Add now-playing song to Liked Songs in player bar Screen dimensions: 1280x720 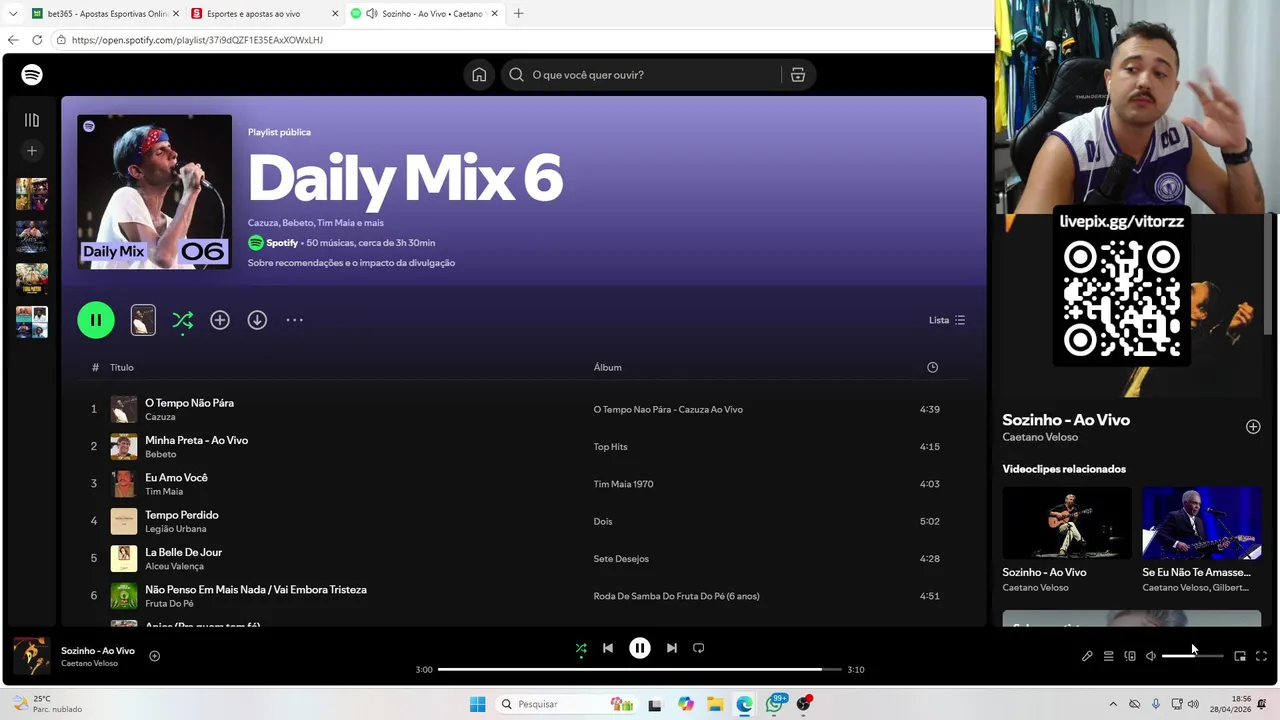click(154, 656)
